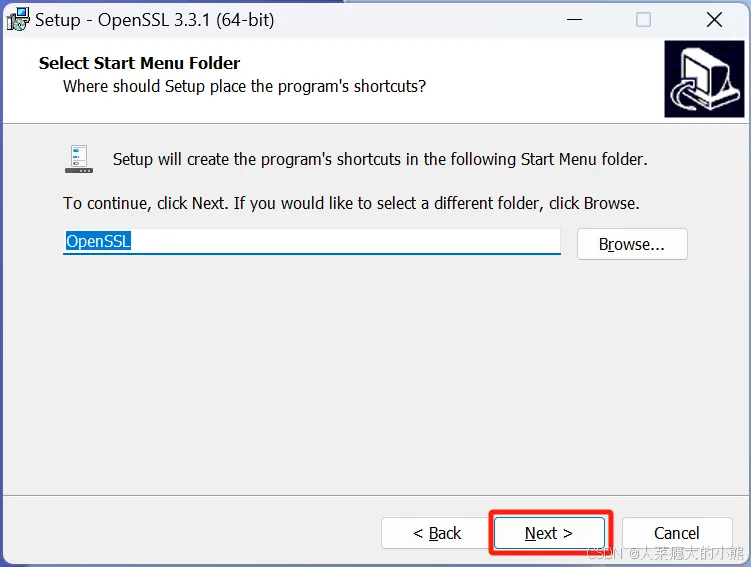Click the "Where should Setup place" subtitle text
The height and width of the screenshot is (567, 751).
[x=244, y=86]
